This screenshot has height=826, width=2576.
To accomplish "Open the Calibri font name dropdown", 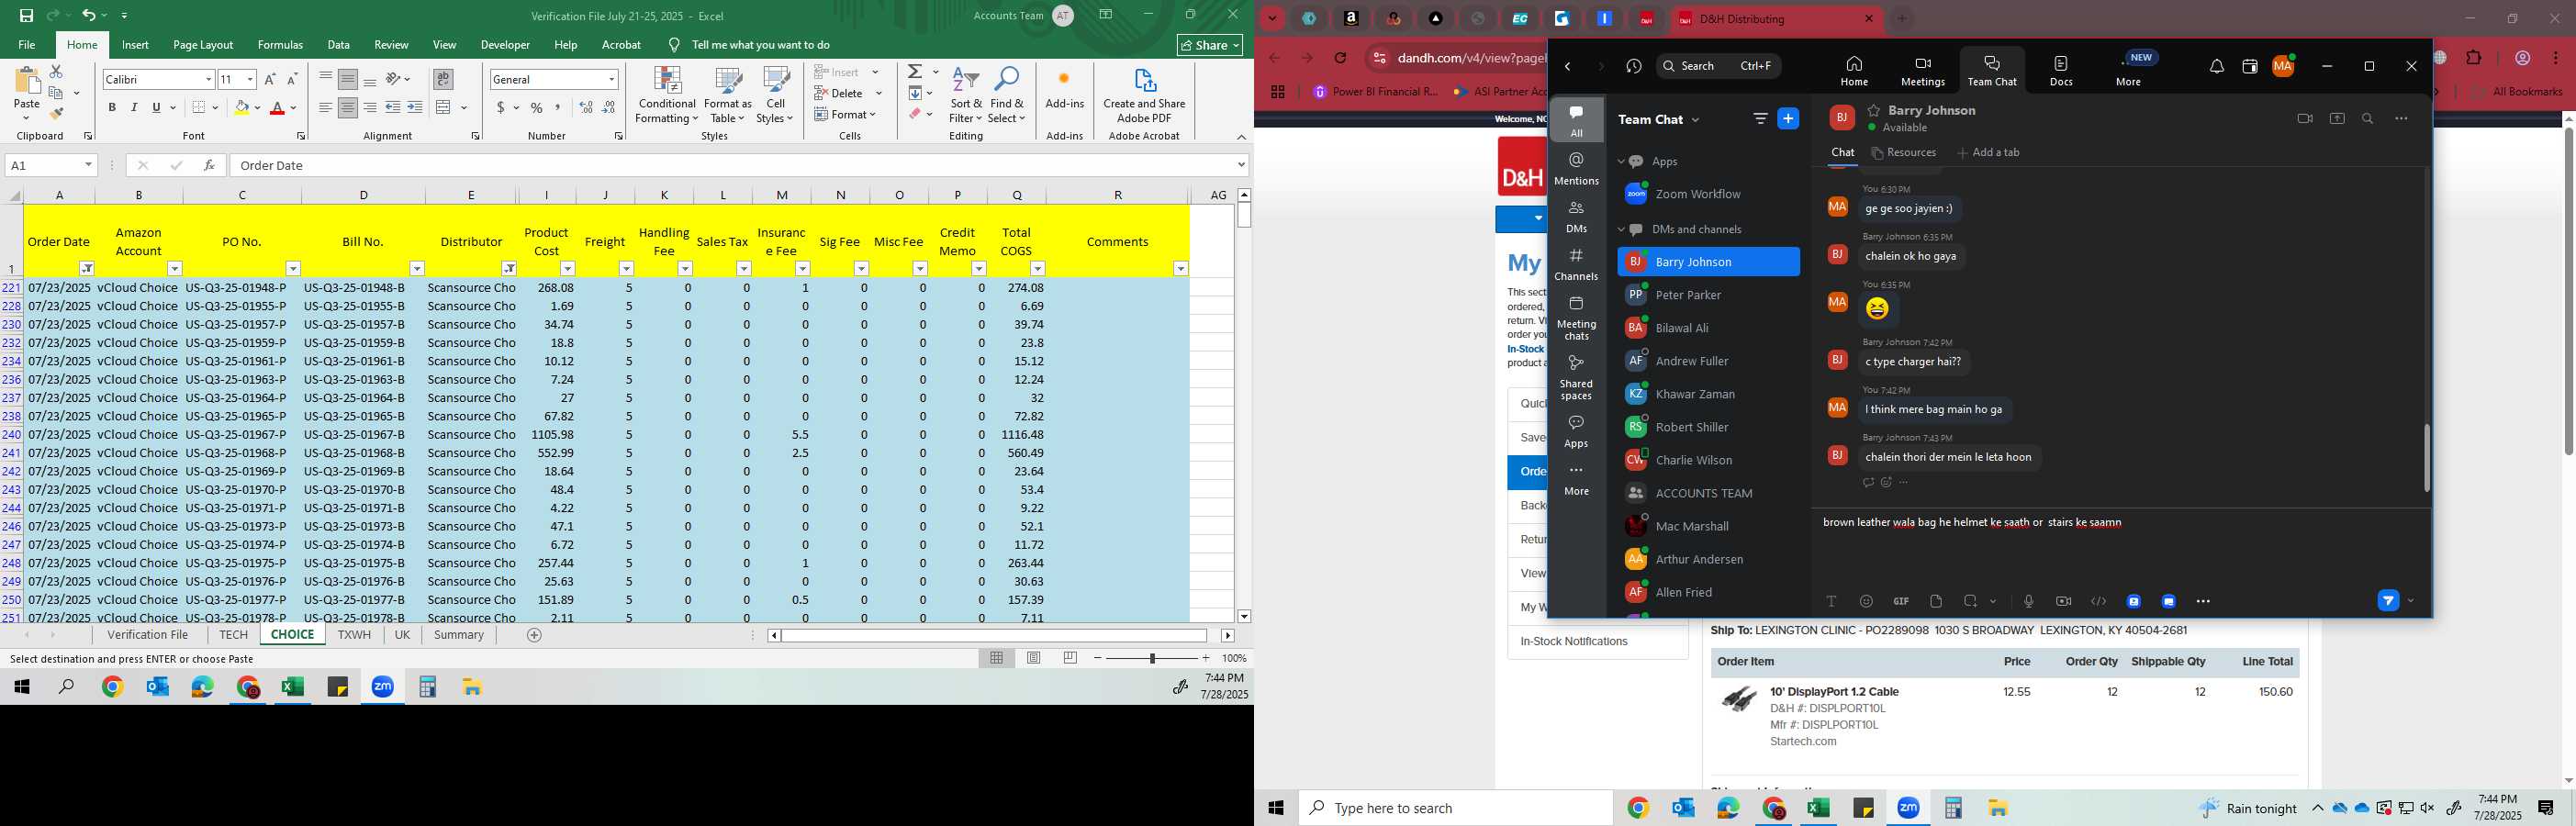I will coord(209,79).
